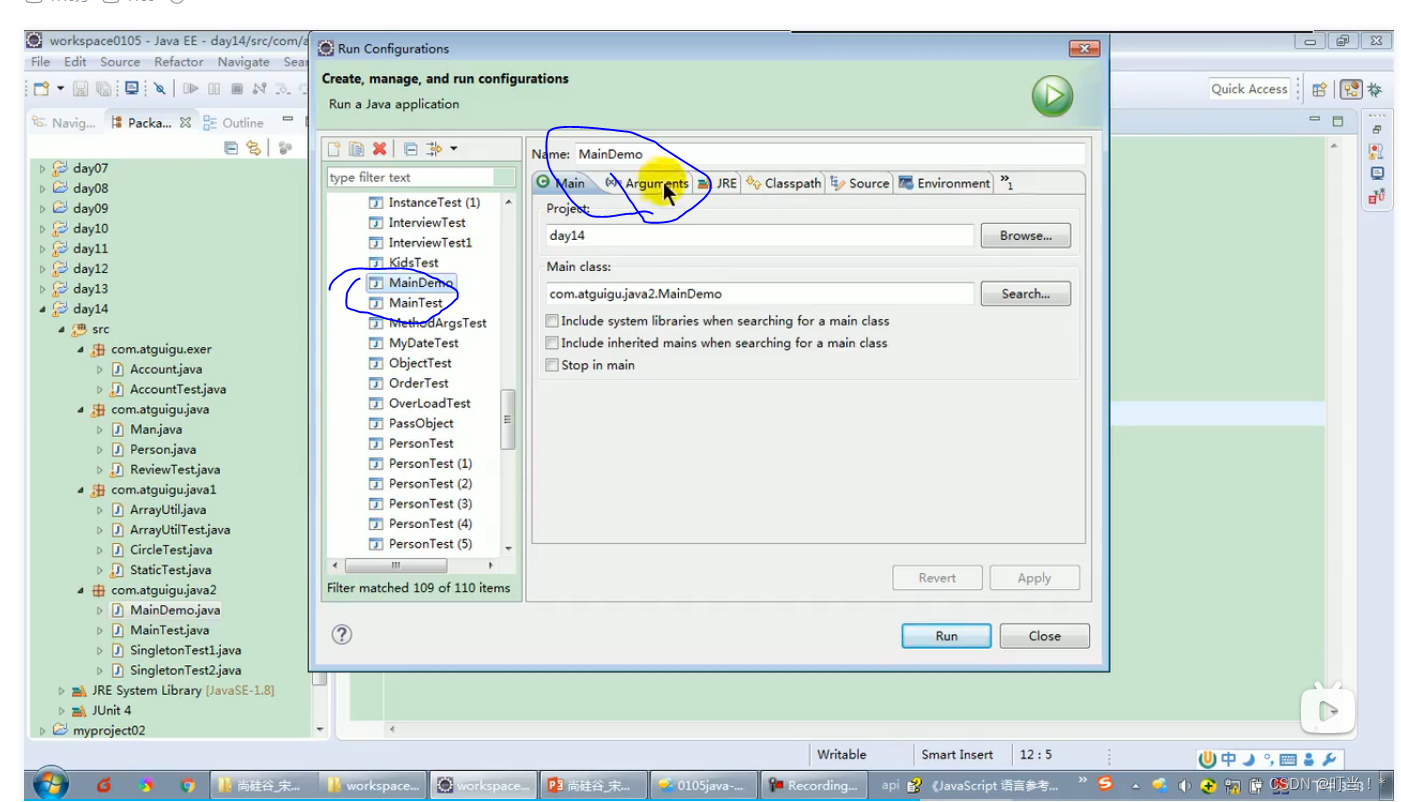The image size is (1401, 802).
Task: Show hidden tabs via the »1 chevron
Action: point(1006,182)
